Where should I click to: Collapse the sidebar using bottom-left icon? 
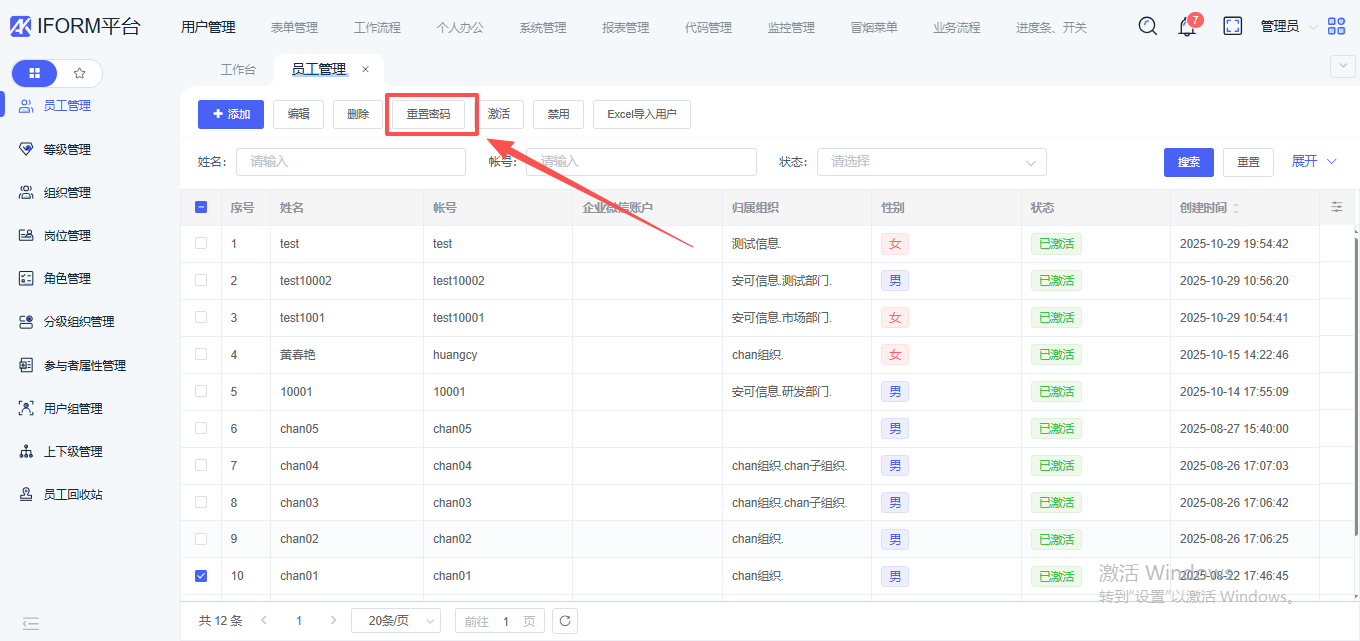click(31, 623)
